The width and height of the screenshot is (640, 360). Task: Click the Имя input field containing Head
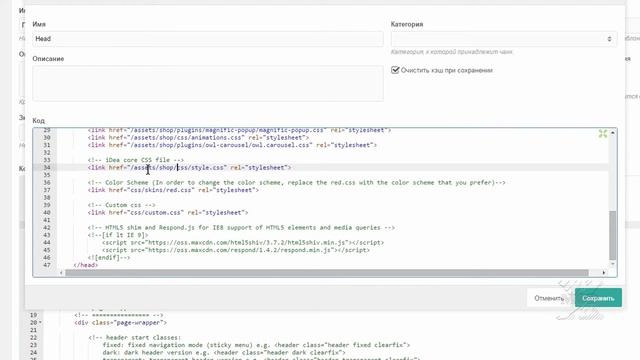(x=208, y=39)
